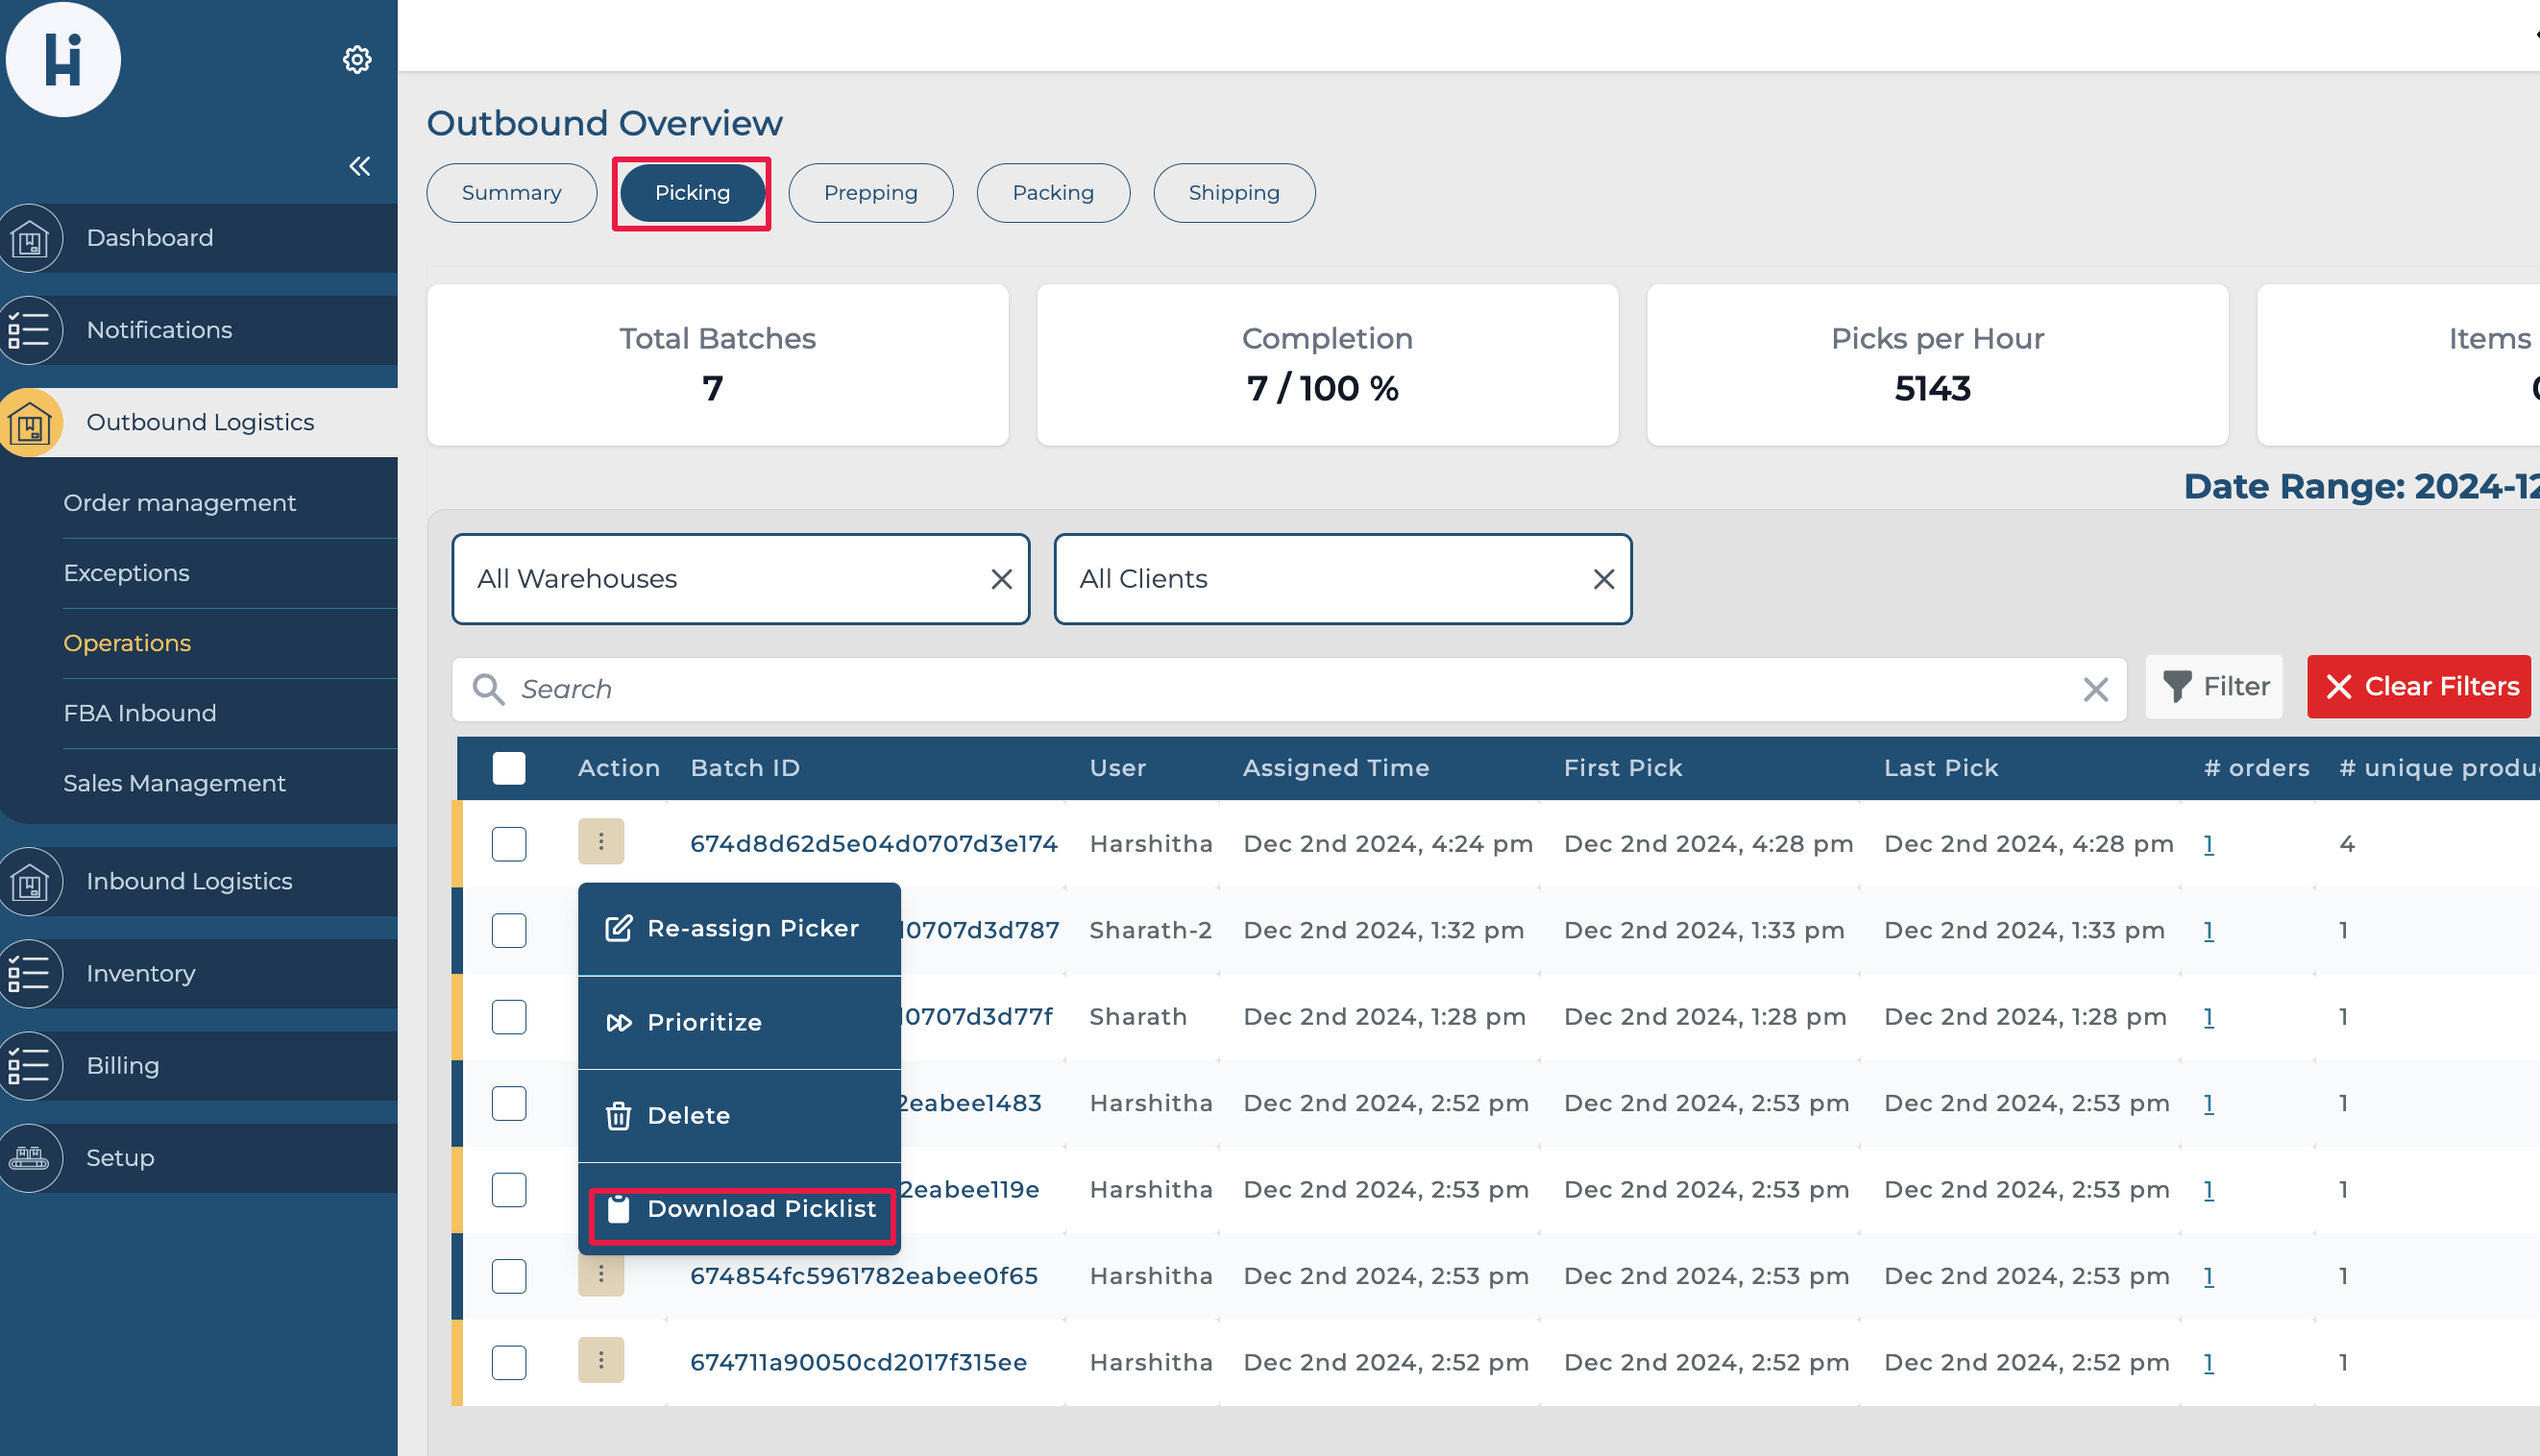
Task: Click the Dashboard warehouse icon
Action: [x=30, y=239]
